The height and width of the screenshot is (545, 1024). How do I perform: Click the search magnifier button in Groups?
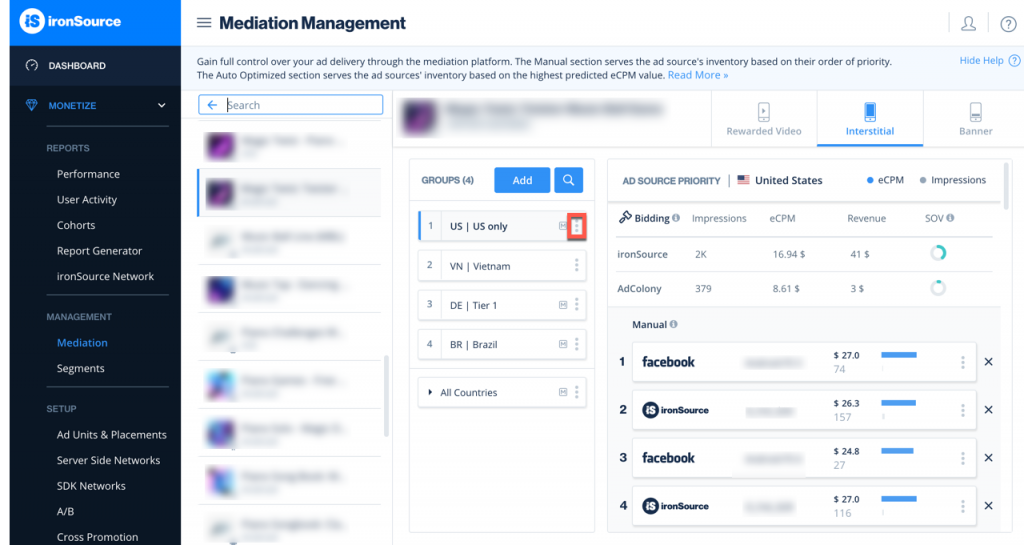(568, 180)
